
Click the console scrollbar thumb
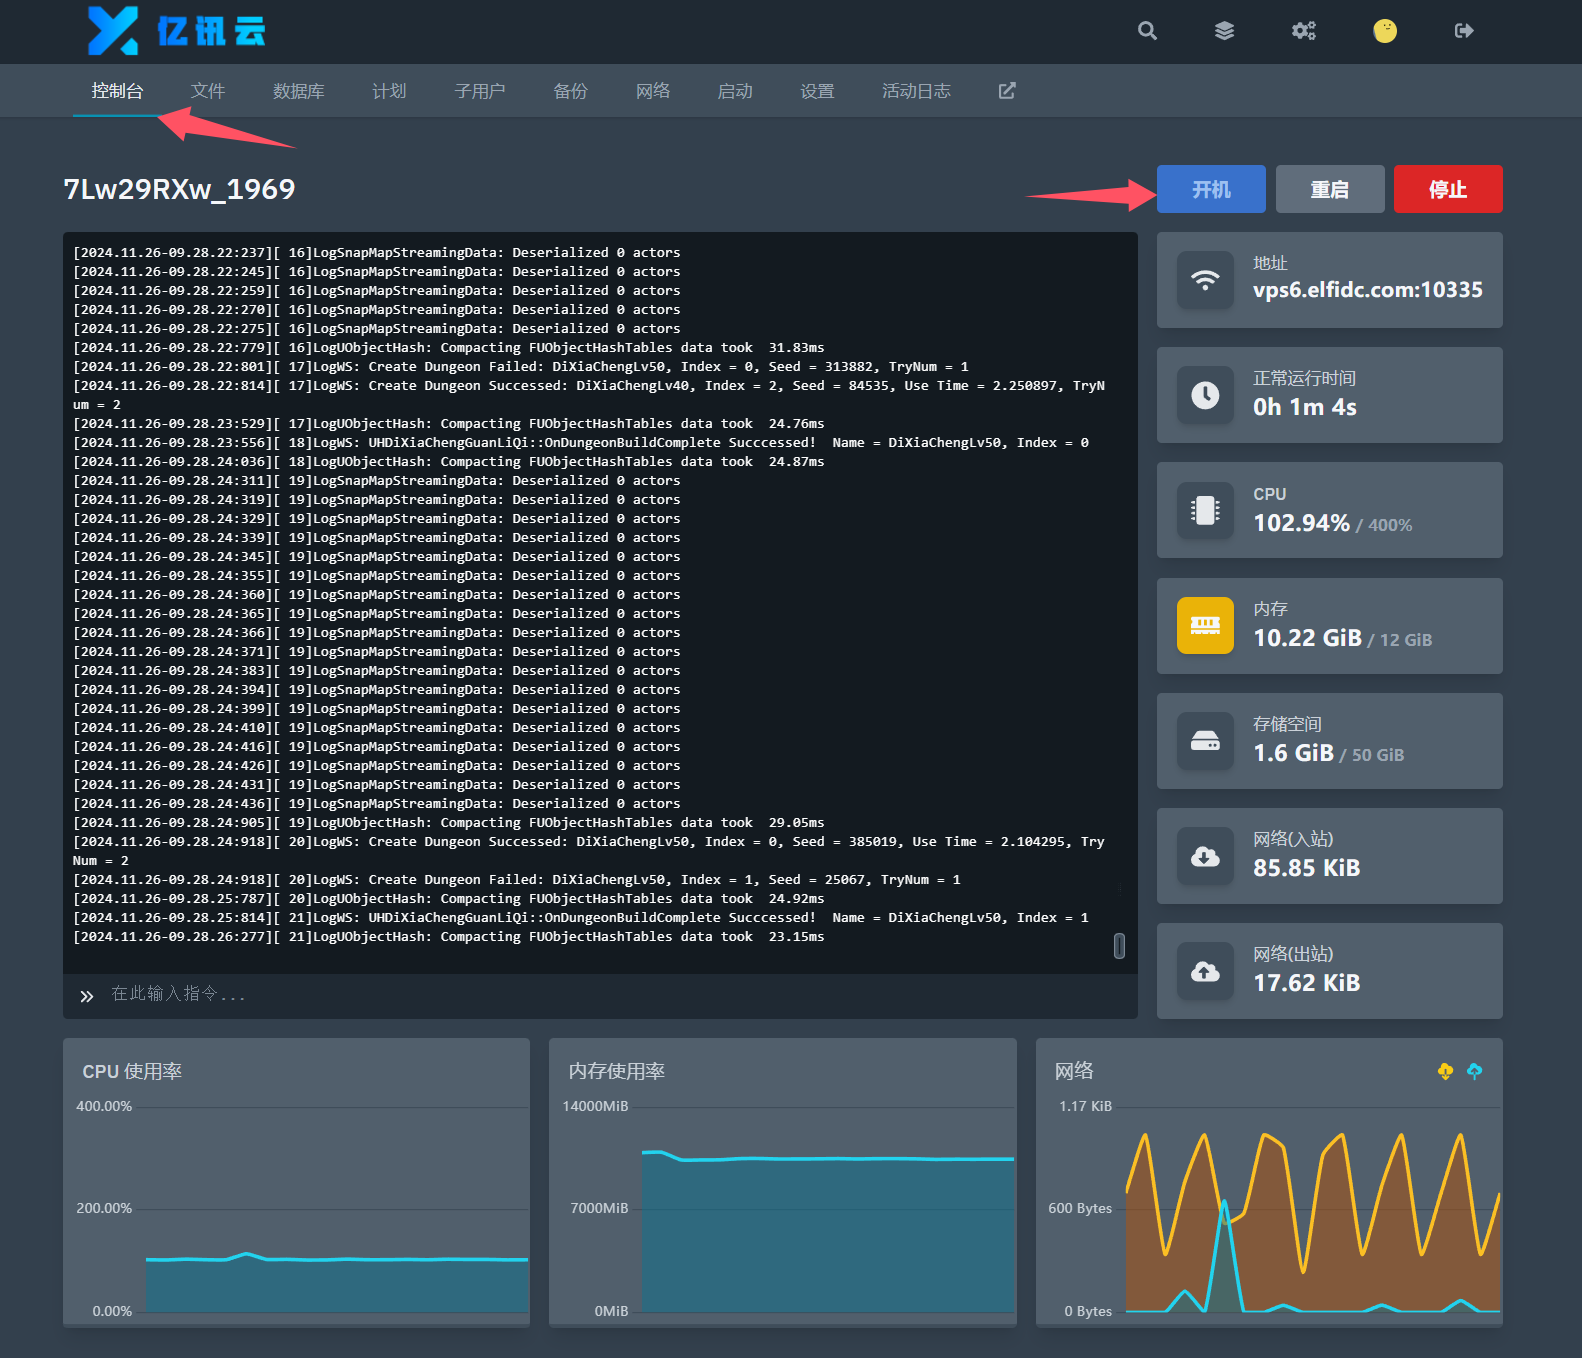[1119, 946]
